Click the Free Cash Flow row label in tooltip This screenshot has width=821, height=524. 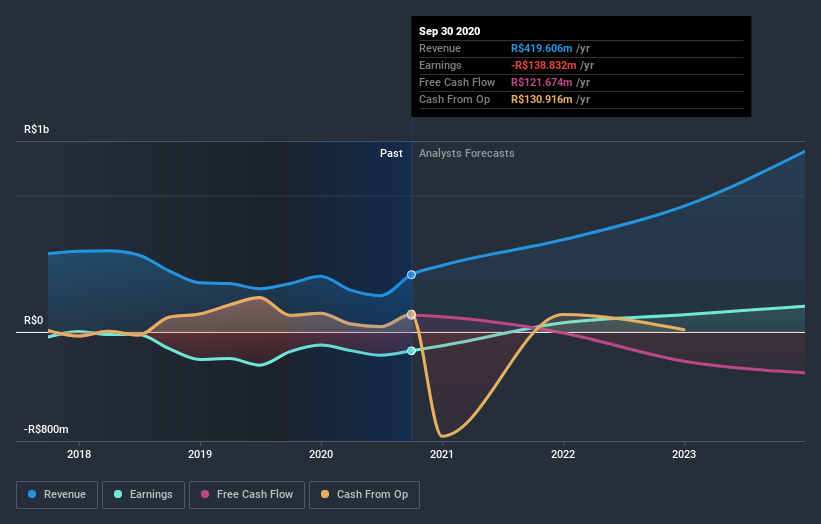pos(457,82)
